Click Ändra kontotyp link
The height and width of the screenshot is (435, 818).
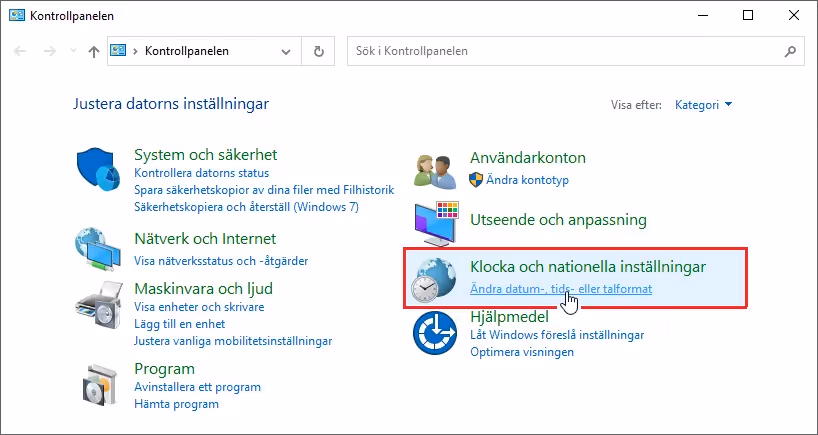[x=527, y=180]
